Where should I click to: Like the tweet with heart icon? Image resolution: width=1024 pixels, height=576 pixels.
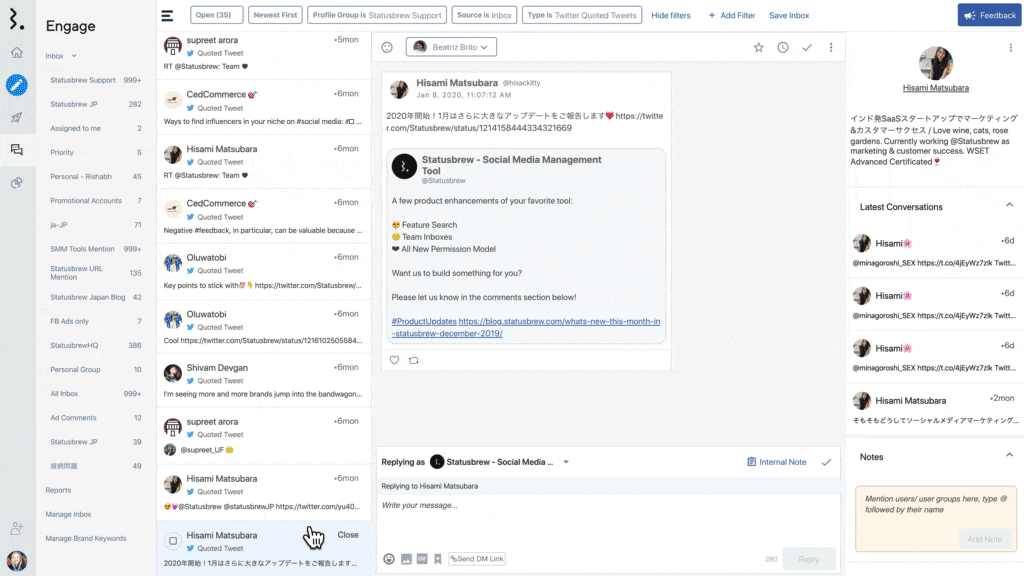coord(394,360)
